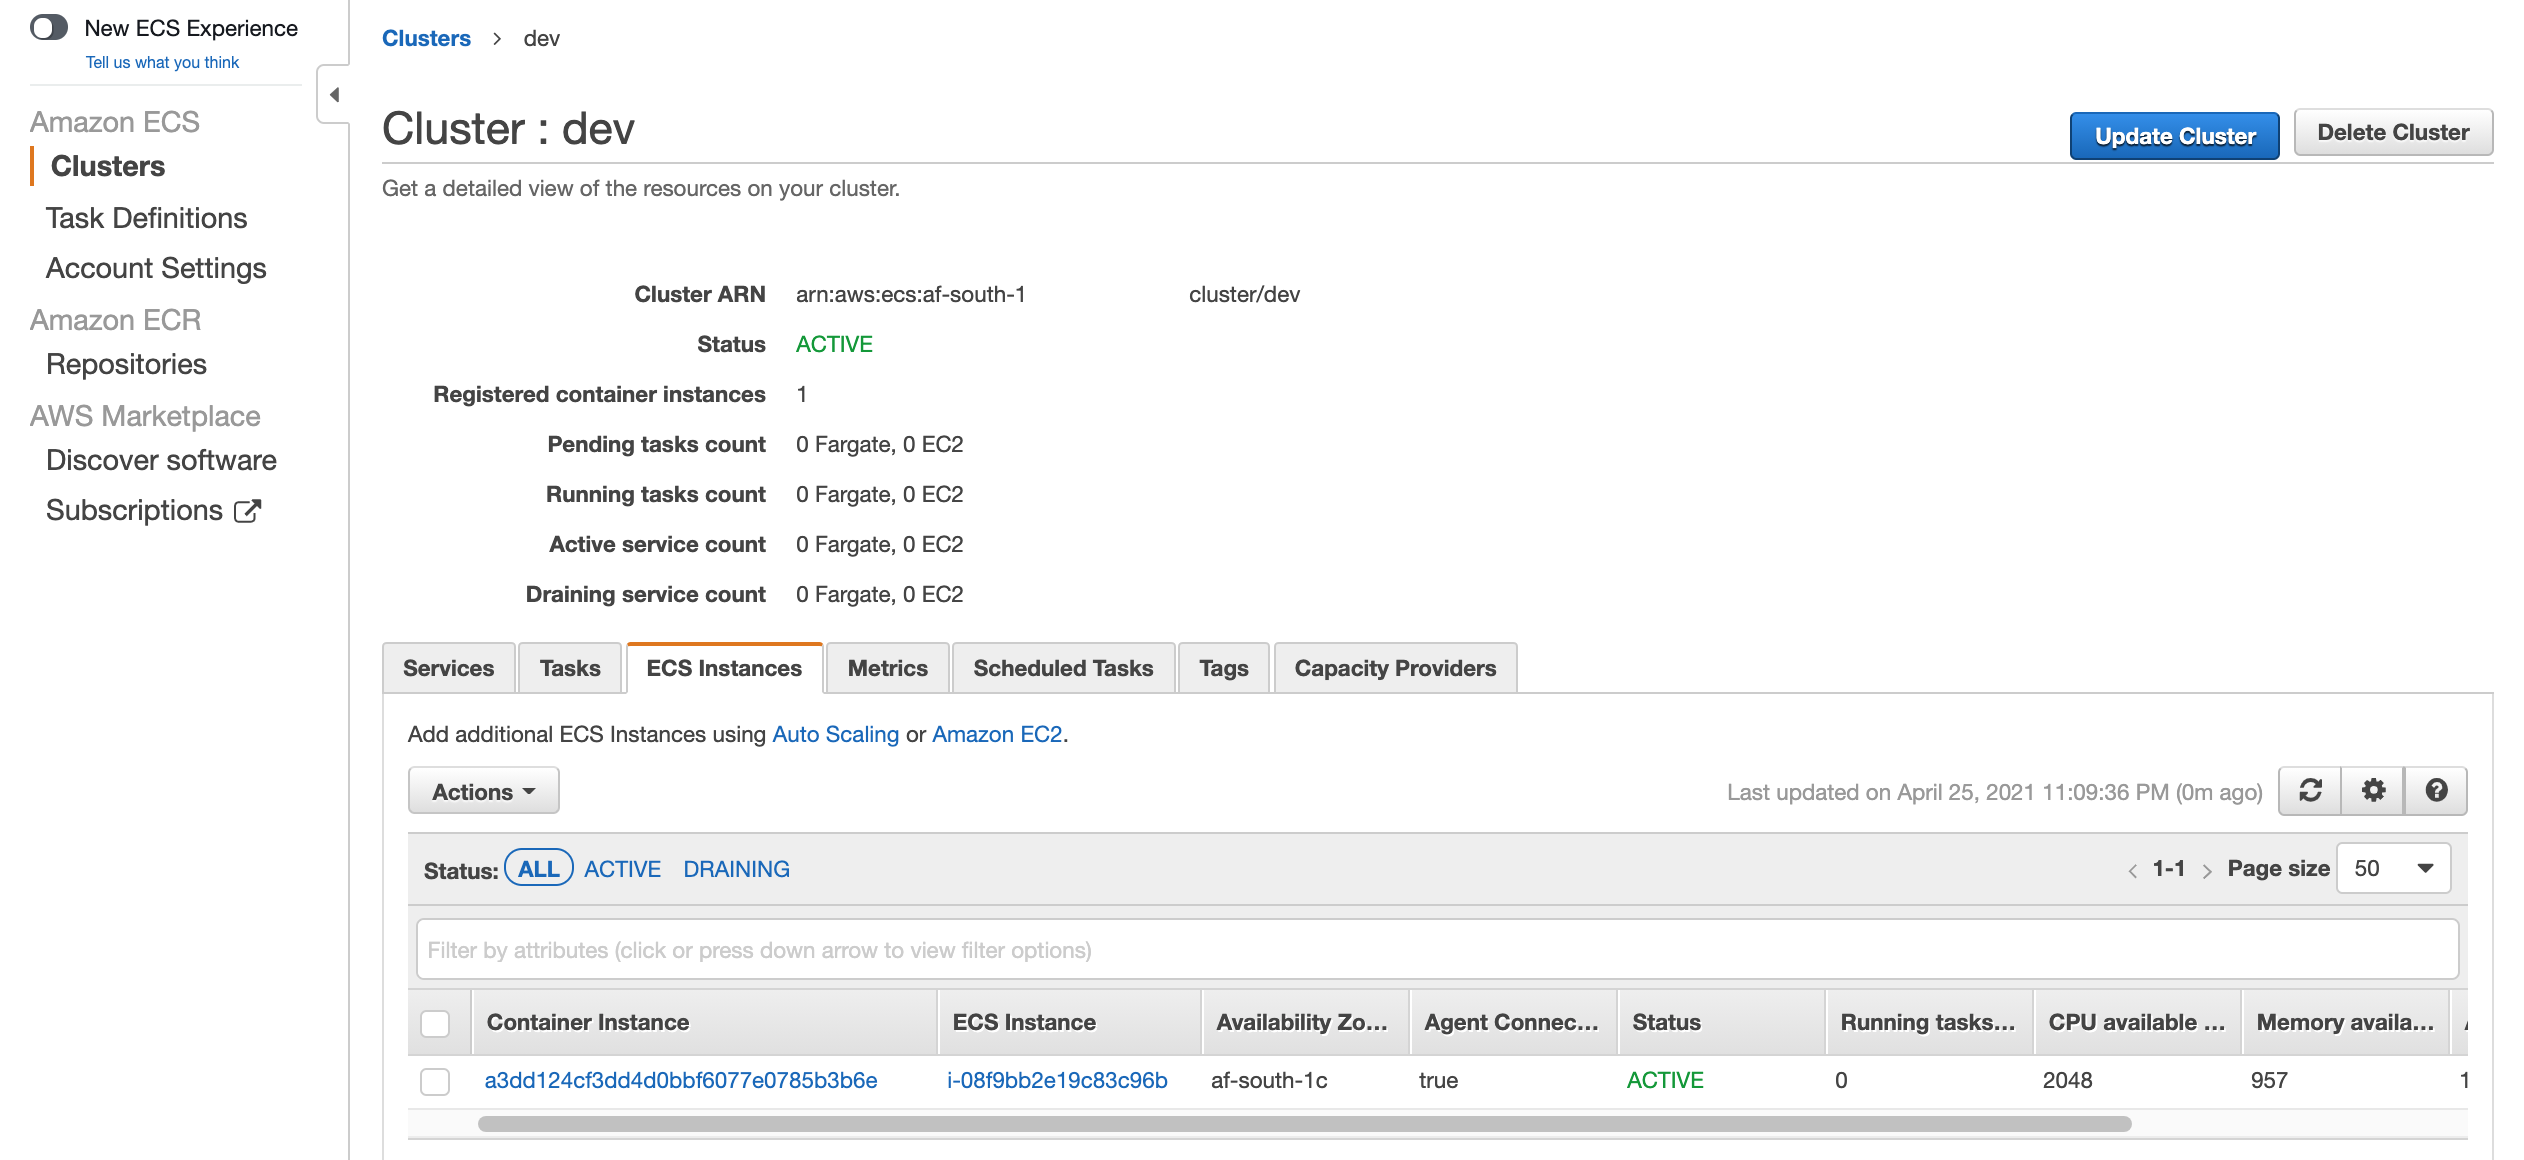
Task: Open the Scheduled Tasks tab
Action: point(1063,668)
